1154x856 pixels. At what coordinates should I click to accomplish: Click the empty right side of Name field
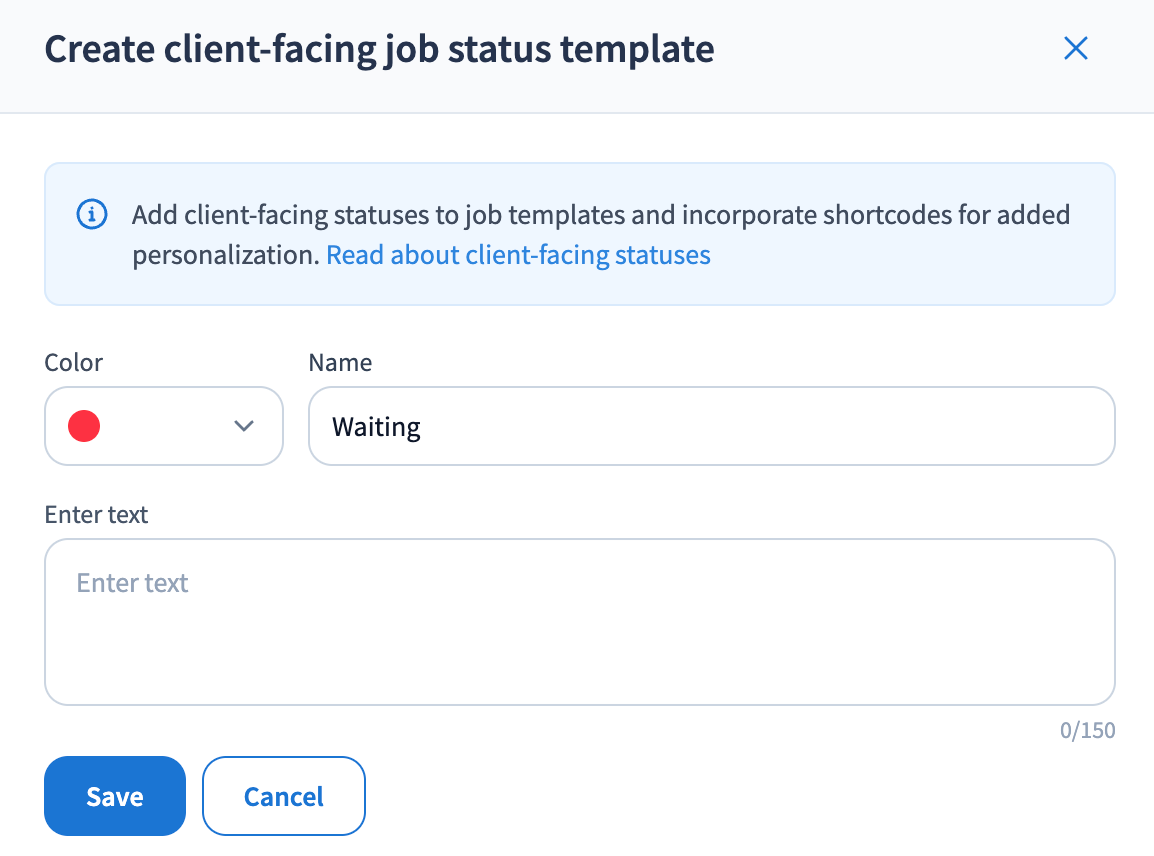pos(900,427)
